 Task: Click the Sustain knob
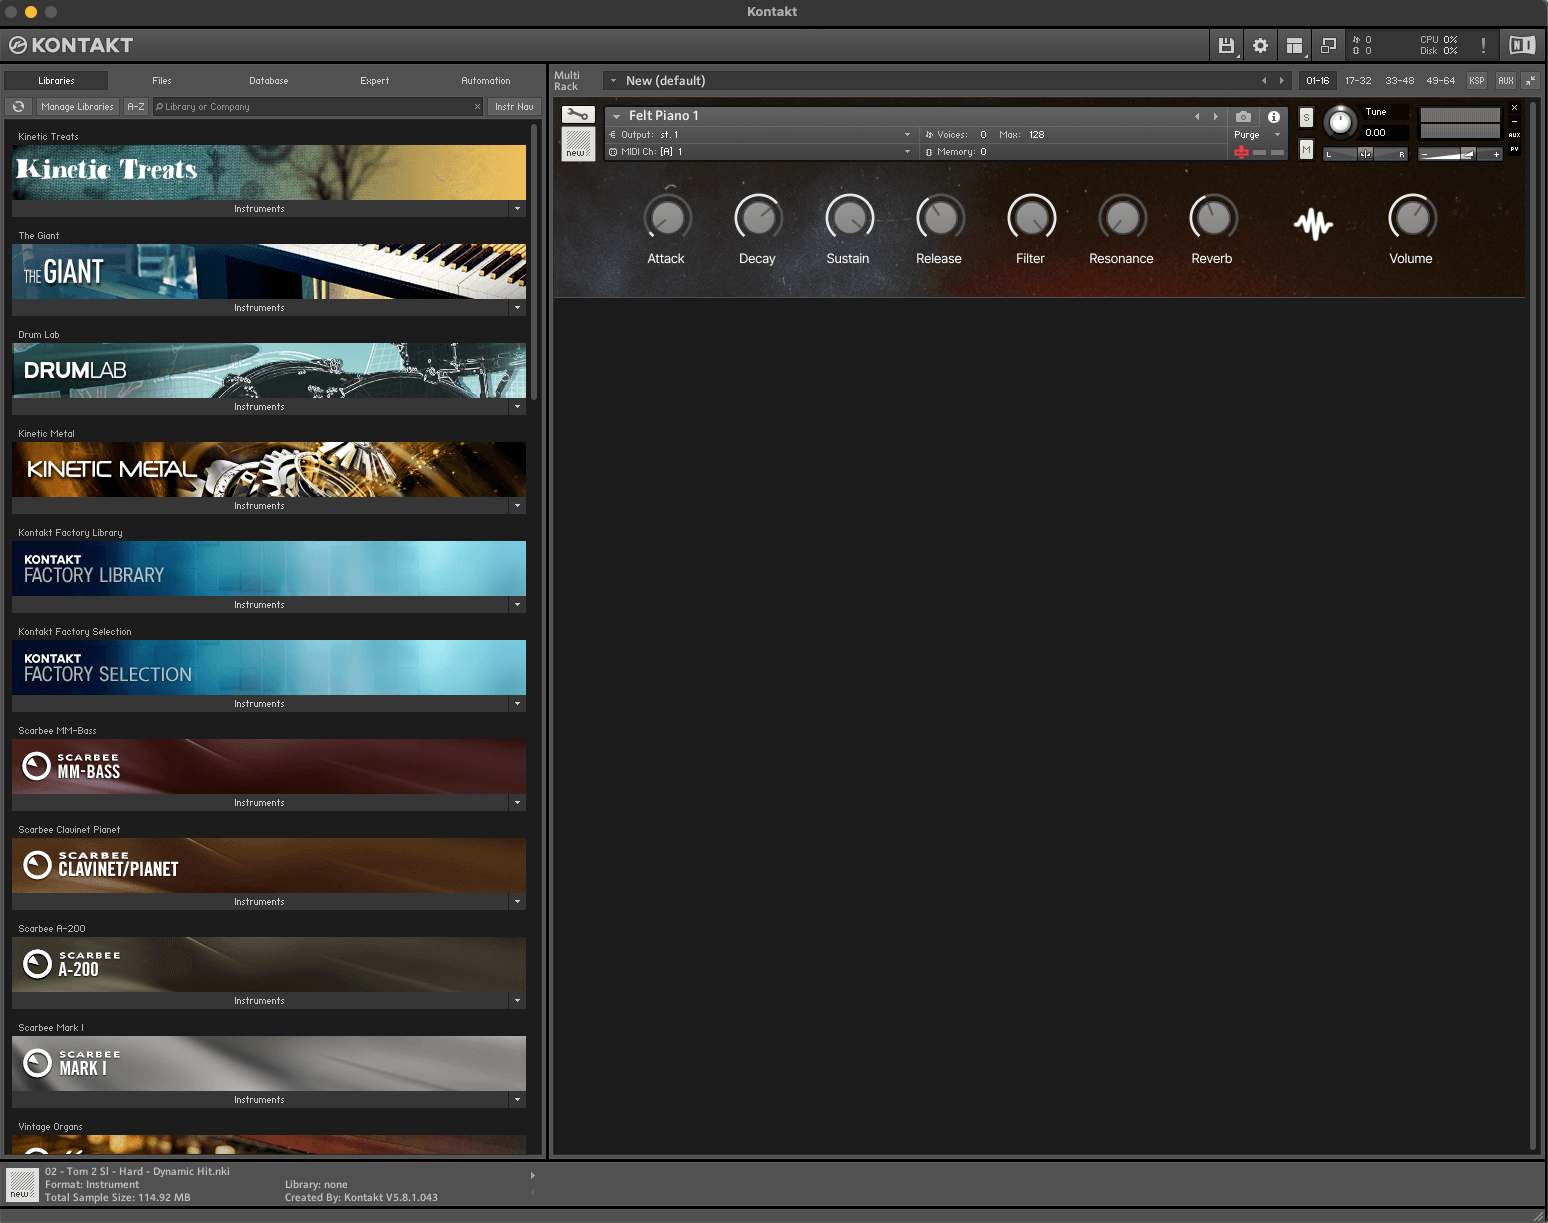click(x=849, y=217)
